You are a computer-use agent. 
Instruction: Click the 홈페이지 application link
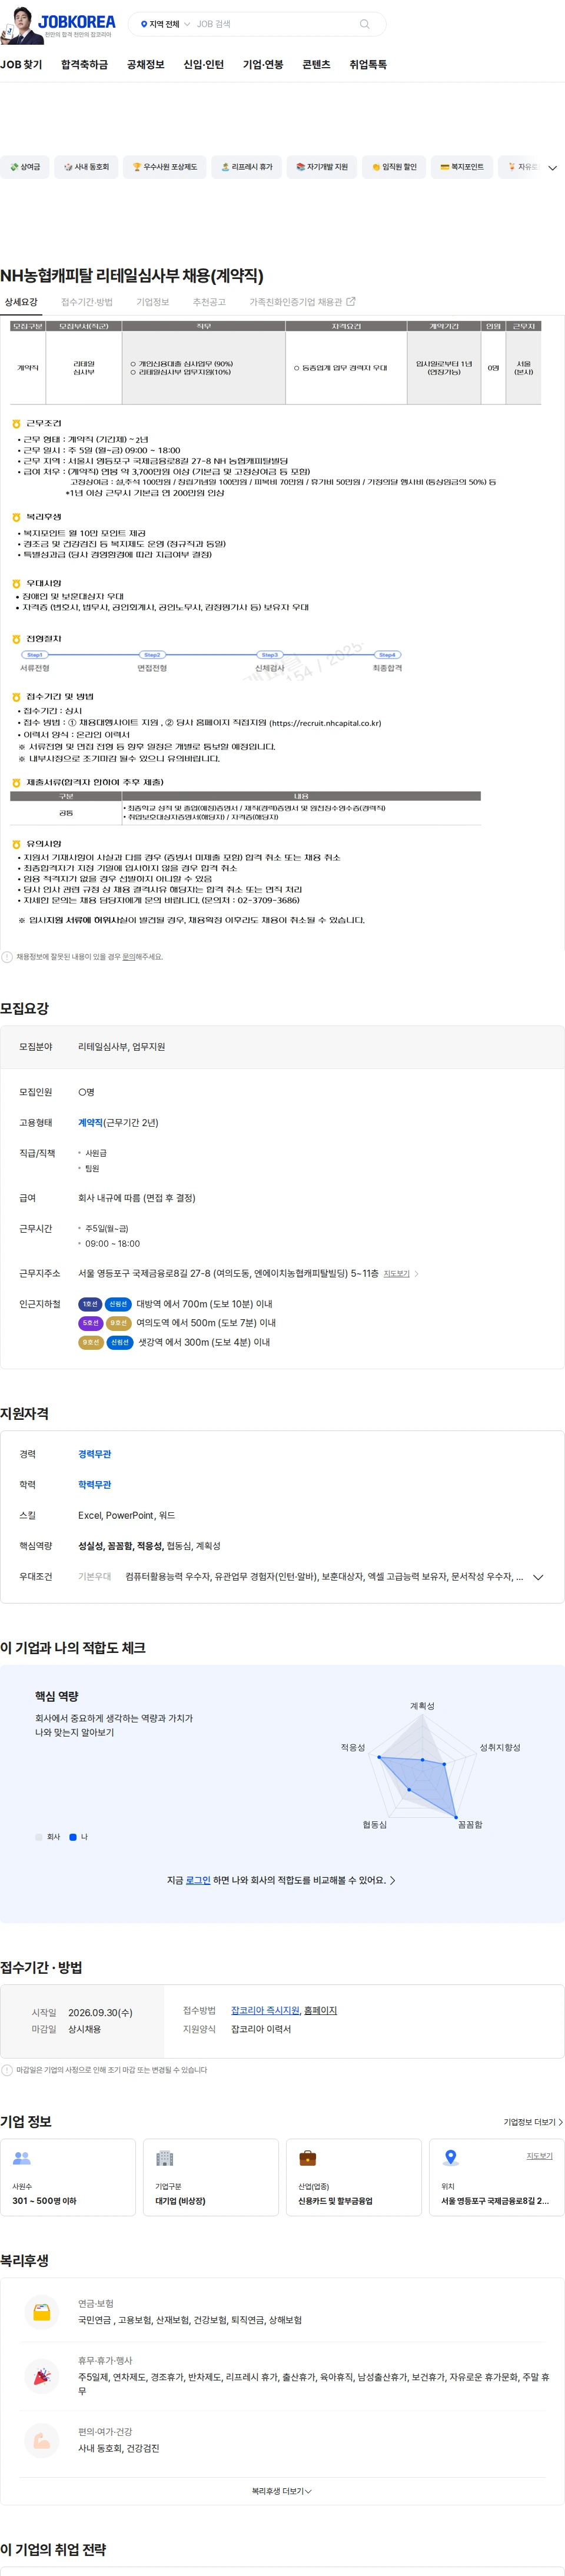pyautogui.click(x=321, y=2010)
